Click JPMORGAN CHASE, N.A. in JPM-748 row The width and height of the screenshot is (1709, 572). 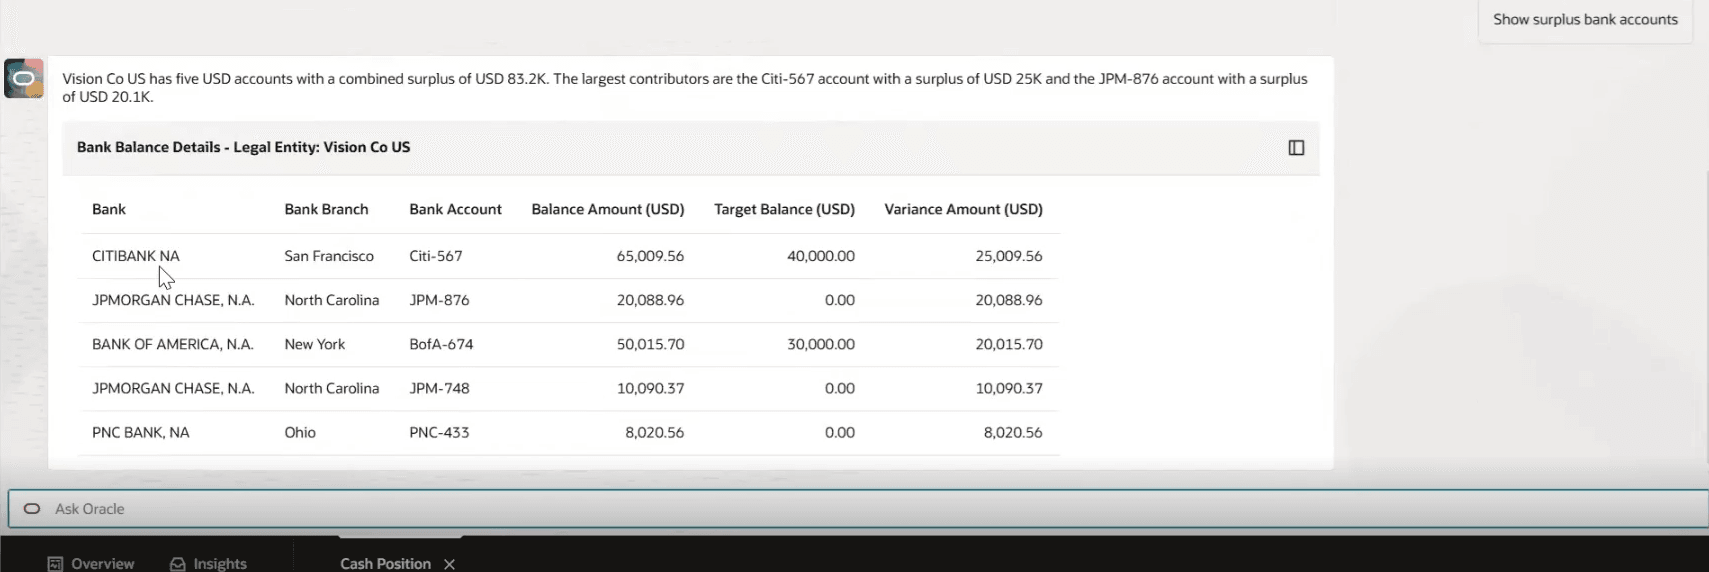[173, 388]
